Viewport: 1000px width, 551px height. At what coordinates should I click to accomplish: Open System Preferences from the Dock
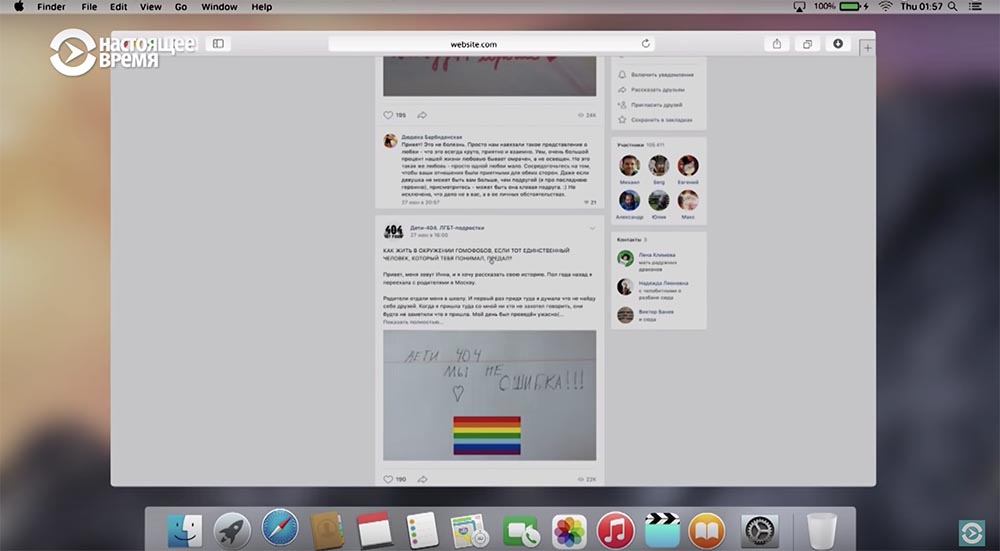coord(760,531)
